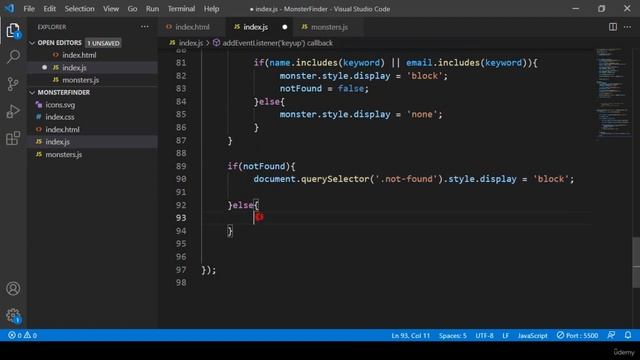The width and height of the screenshot is (640, 360).
Task: Click the 1 UNSAVED badge
Action: (x=103, y=43)
